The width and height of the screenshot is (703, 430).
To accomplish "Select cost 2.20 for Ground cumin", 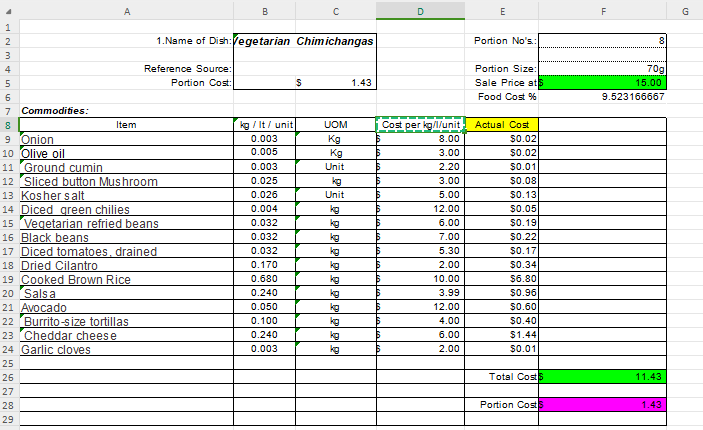I will [420, 167].
